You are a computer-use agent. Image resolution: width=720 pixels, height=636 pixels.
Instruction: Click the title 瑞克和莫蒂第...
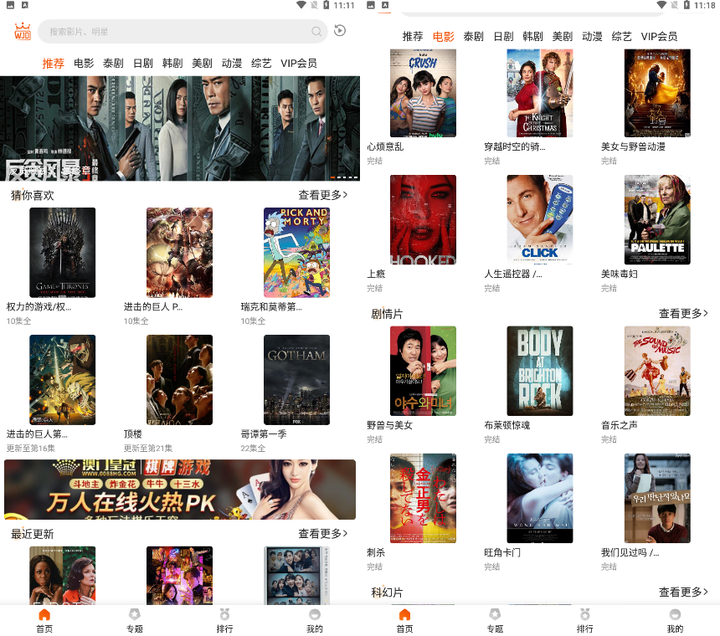point(271,307)
